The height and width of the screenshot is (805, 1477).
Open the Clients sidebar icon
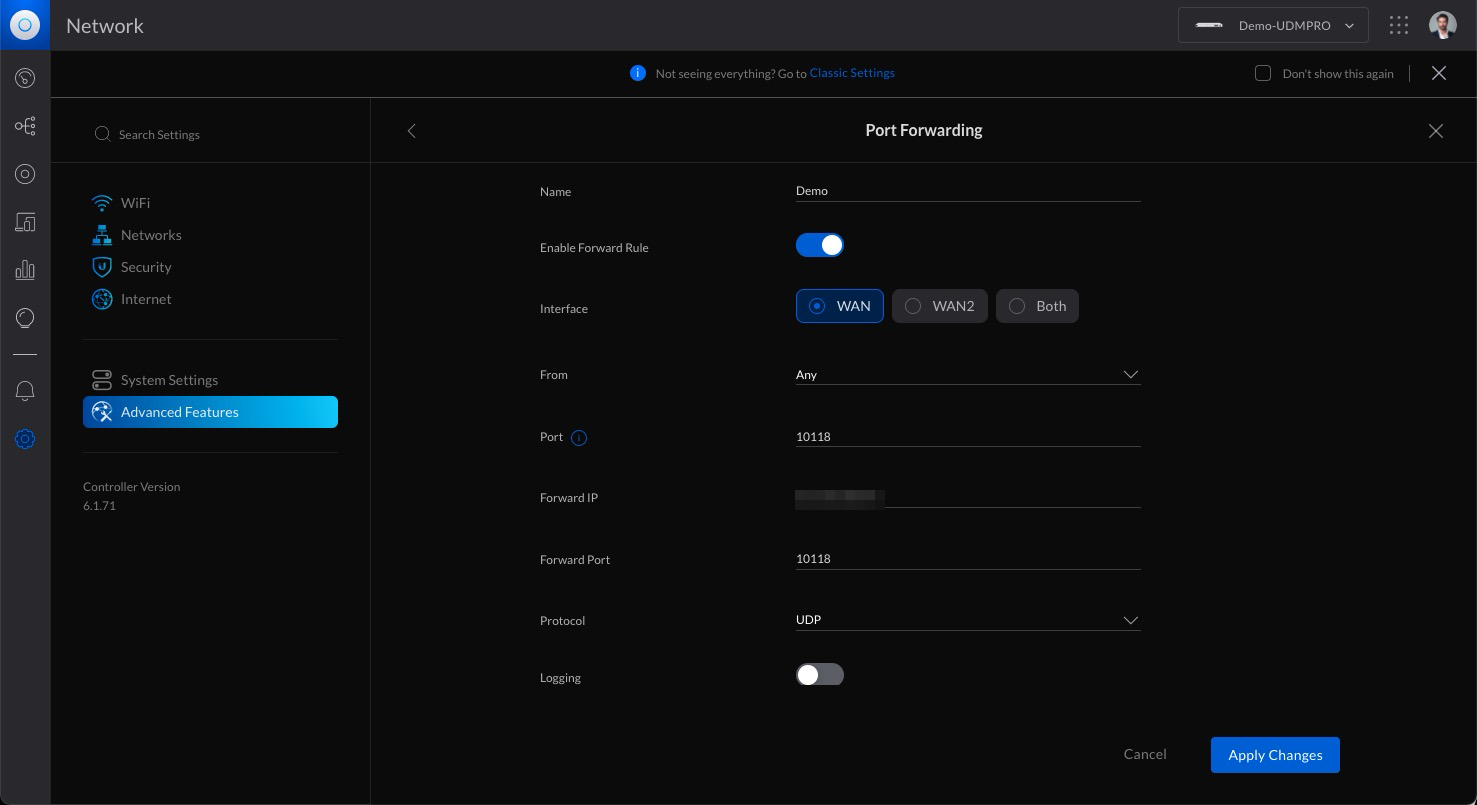(25, 222)
